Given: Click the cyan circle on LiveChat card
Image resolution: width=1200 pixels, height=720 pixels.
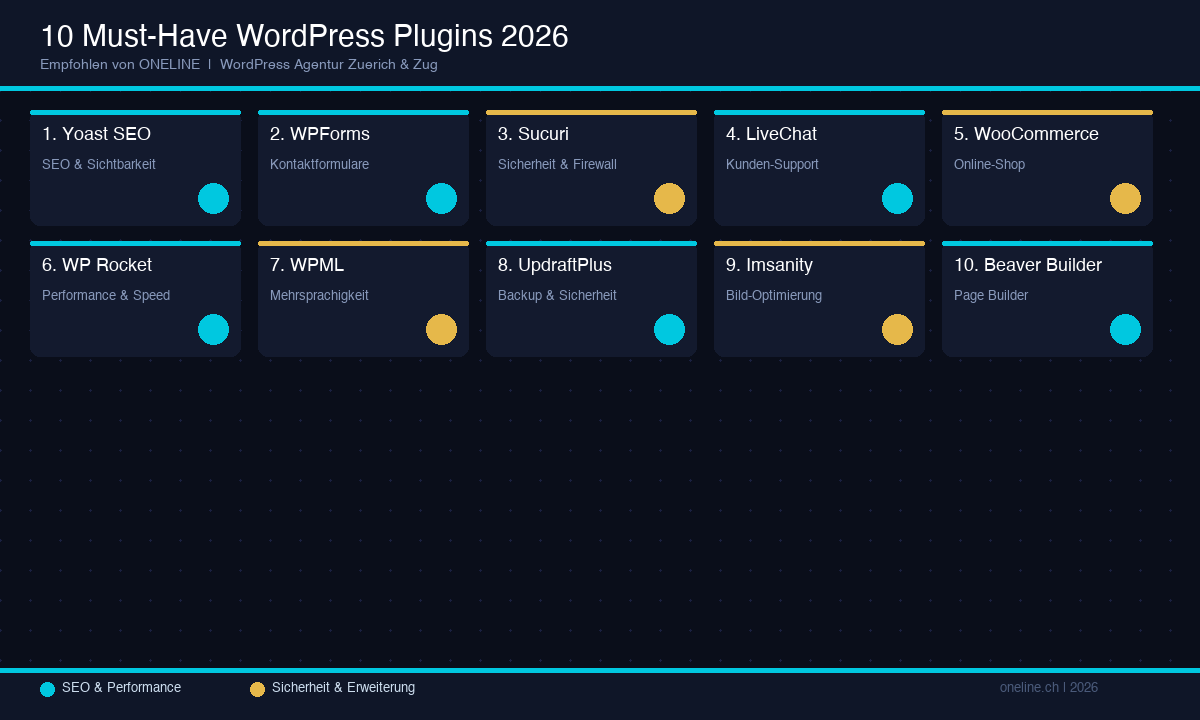Looking at the screenshot, I should pos(897,198).
